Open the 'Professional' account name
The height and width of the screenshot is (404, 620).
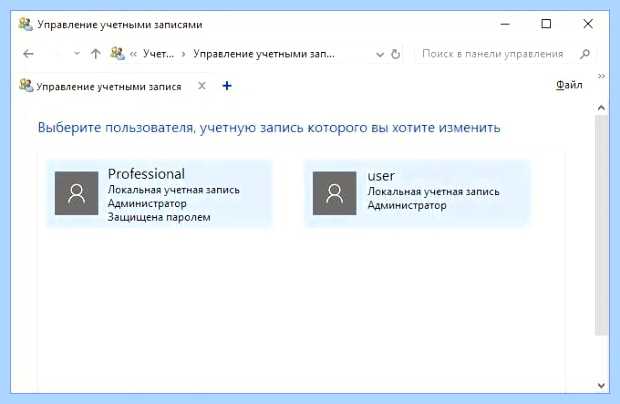(146, 174)
